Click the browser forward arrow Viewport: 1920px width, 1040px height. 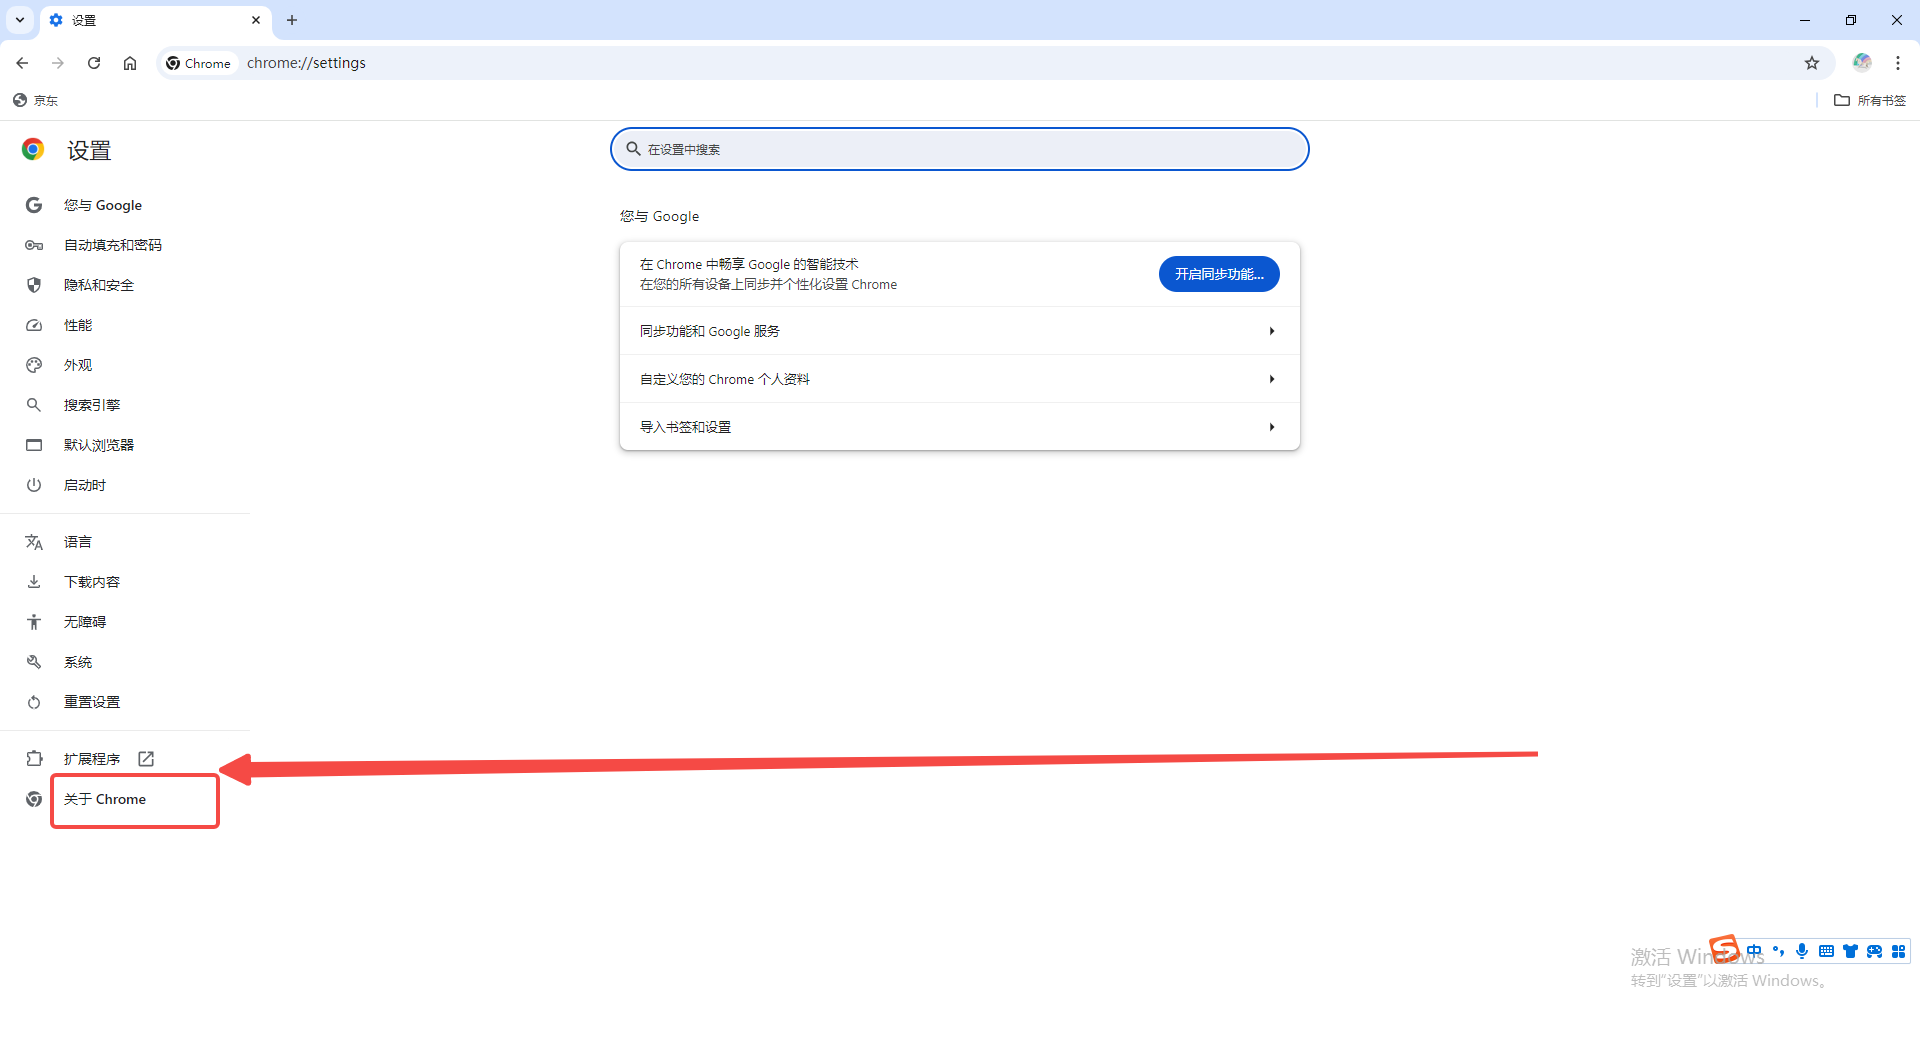pyautogui.click(x=58, y=63)
